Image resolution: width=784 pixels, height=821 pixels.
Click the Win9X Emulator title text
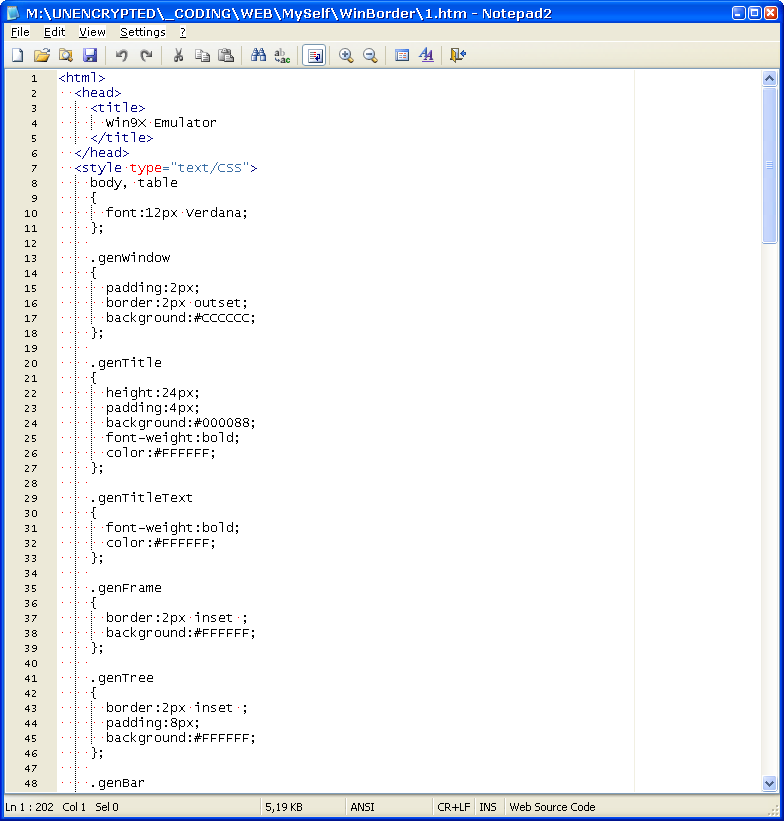(x=161, y=123)
